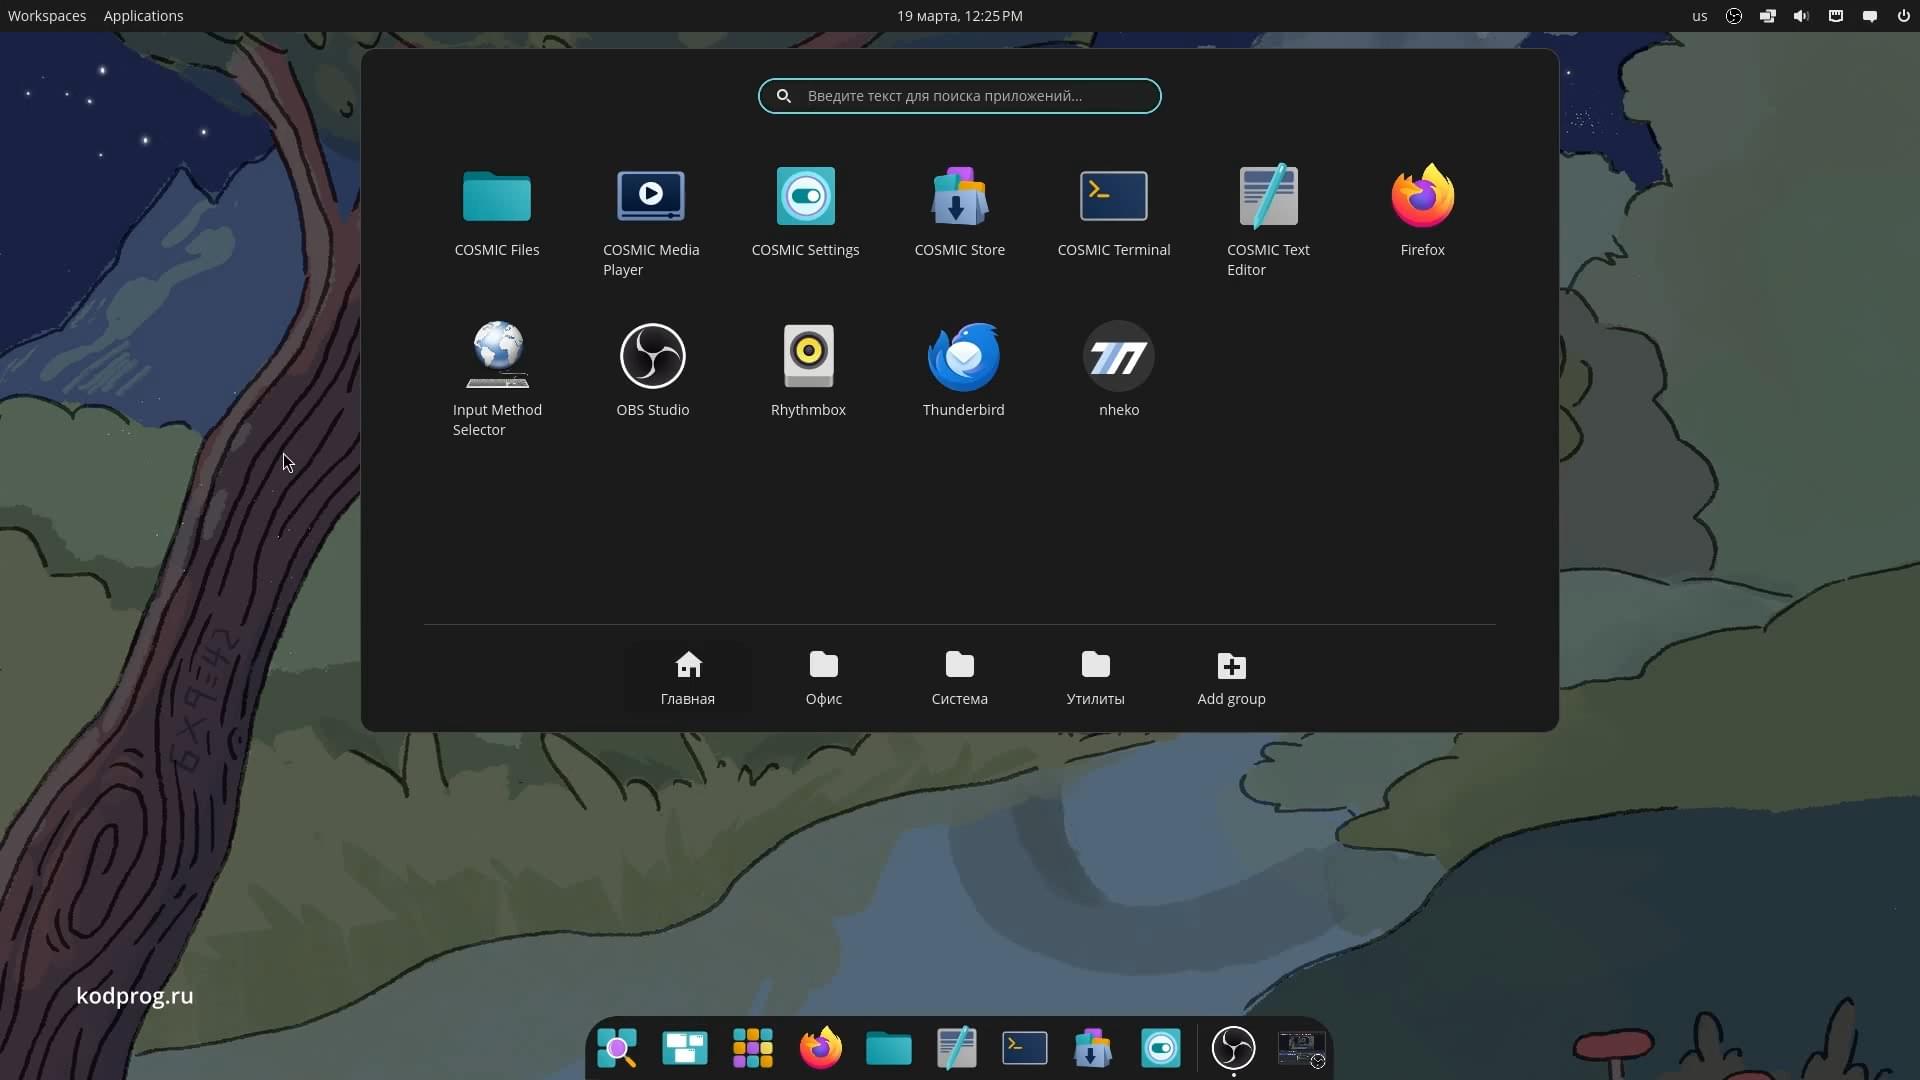This screenshot has height=1080, width=1920.
Task: Launch Rhythmbox music player
Action: (x=808, y=372)
